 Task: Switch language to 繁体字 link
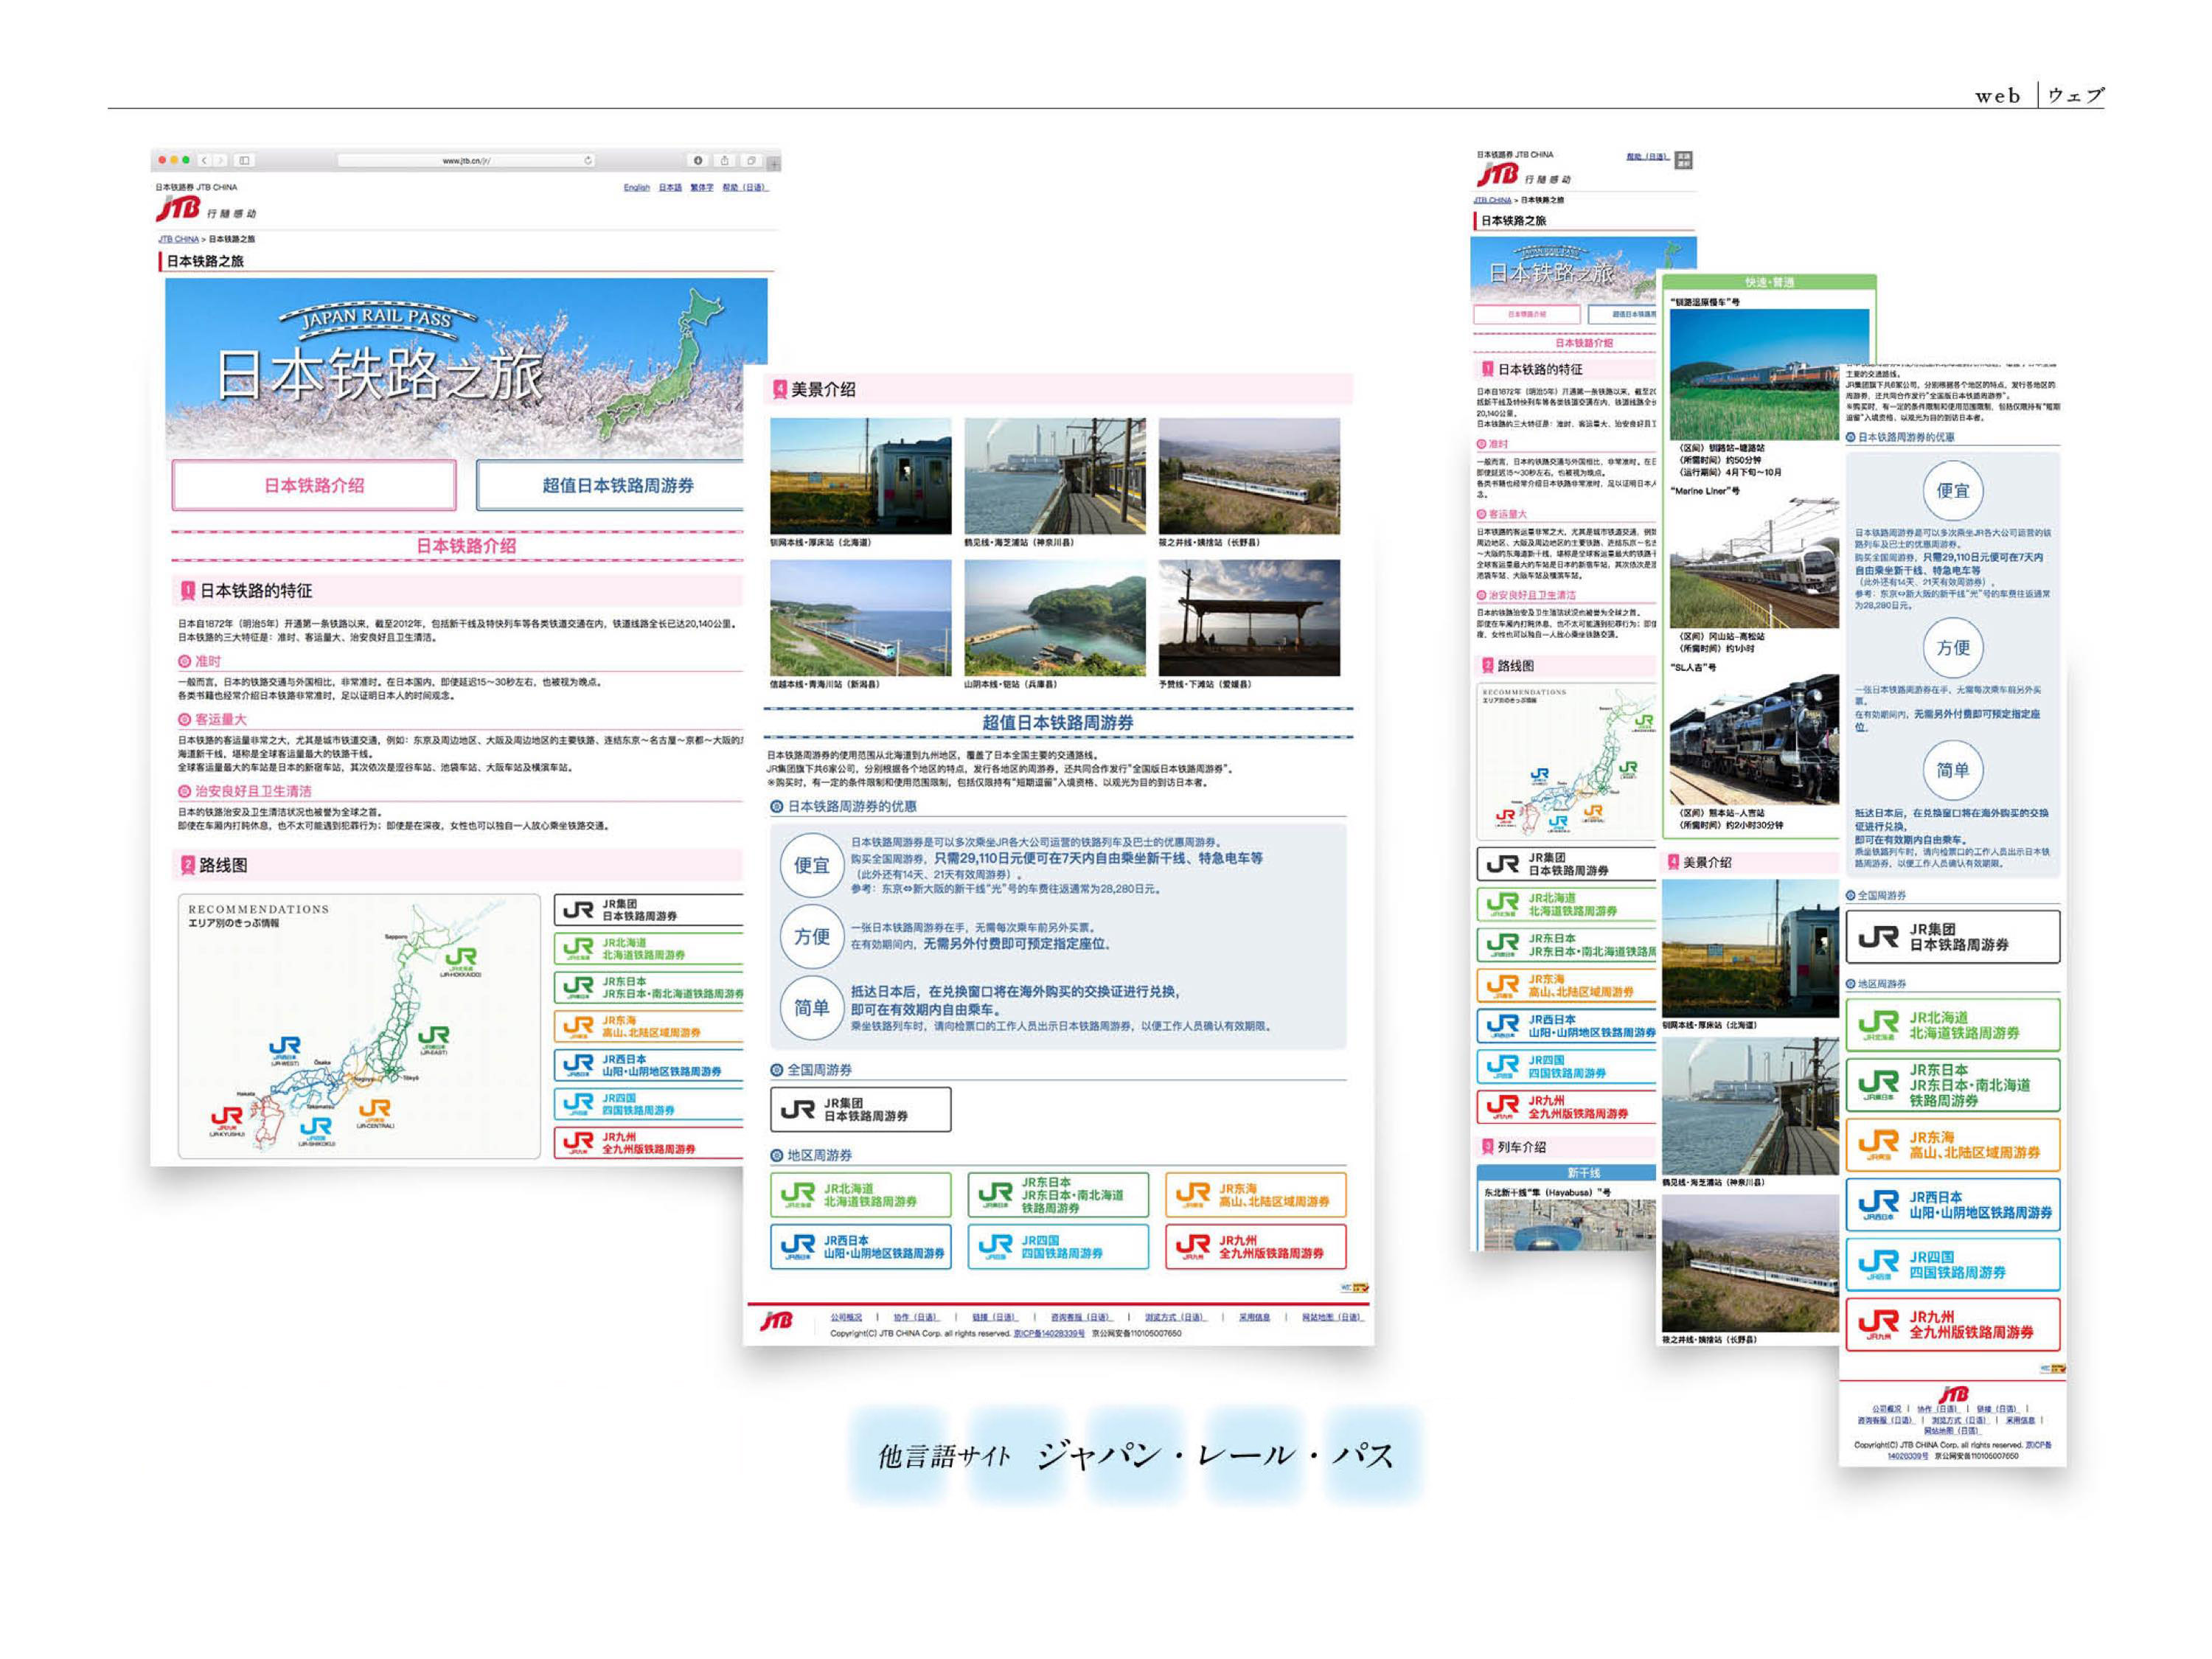[702, 187]
